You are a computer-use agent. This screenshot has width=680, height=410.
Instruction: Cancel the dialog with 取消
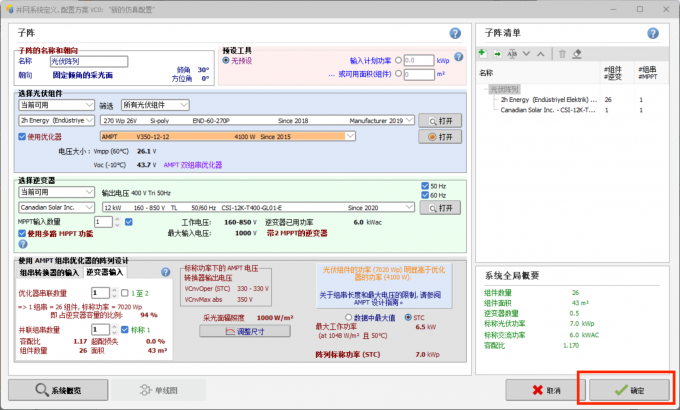tap(546, 390)
